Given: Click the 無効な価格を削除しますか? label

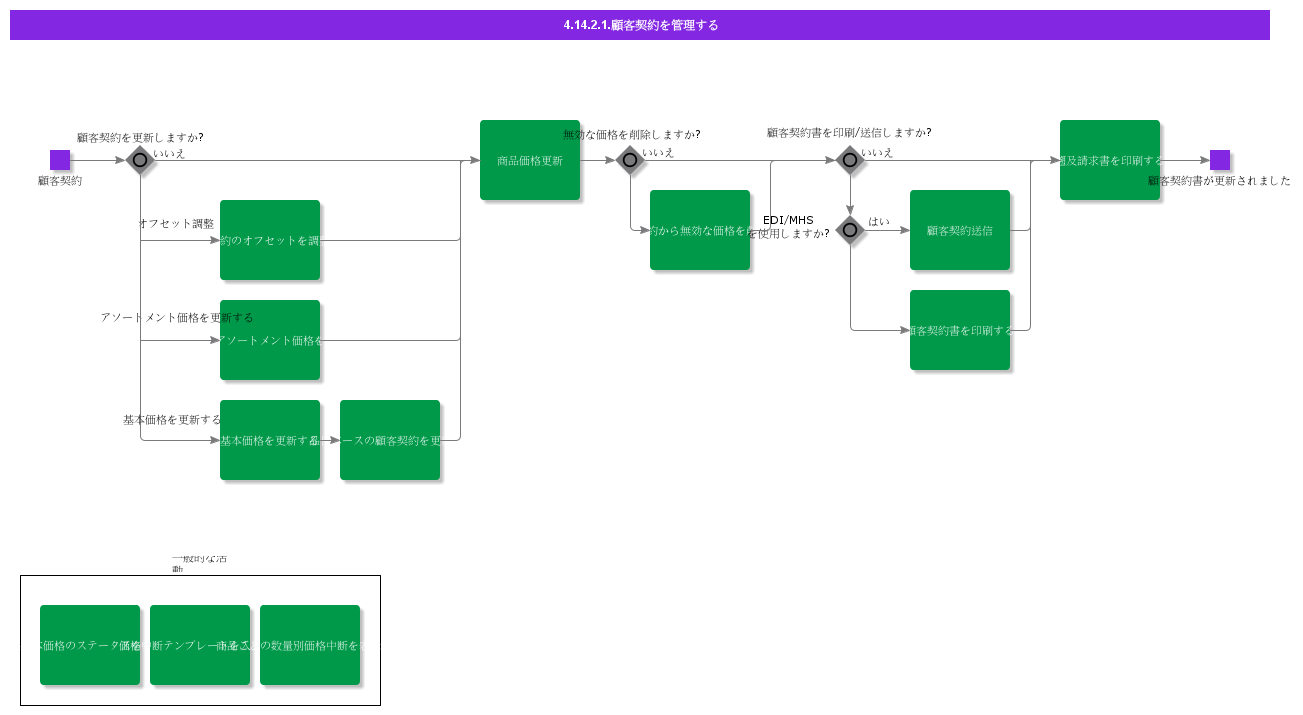Looking at the screenshot, I should tap(632, 134).
